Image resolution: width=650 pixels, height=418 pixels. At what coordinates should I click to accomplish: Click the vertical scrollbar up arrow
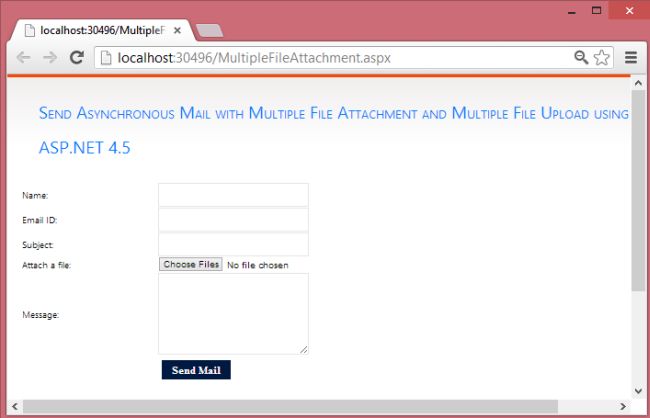[x=638, y=83]
